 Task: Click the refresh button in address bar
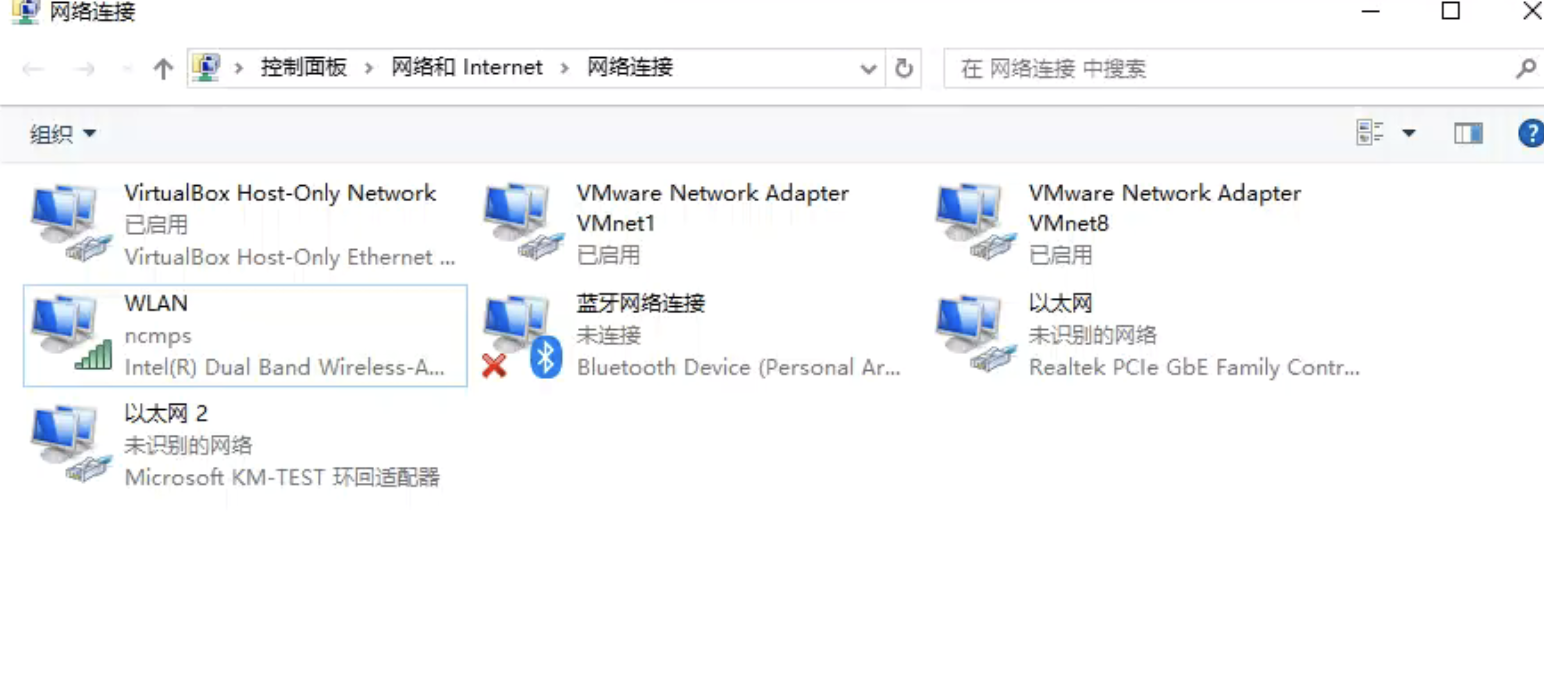point(904,68)
